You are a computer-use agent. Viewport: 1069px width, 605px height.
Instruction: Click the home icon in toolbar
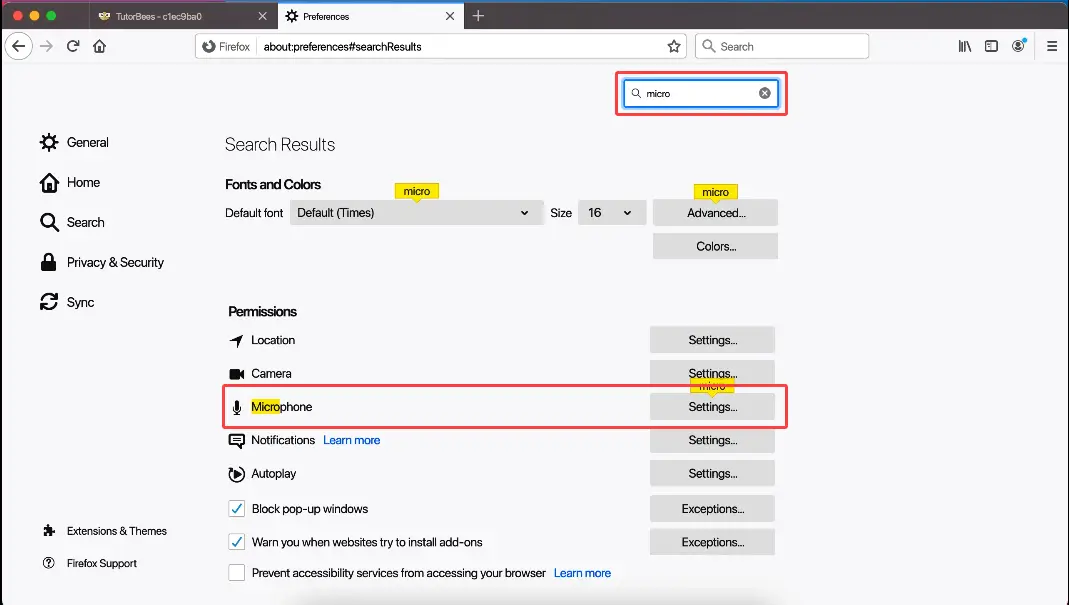click(100, 46)
